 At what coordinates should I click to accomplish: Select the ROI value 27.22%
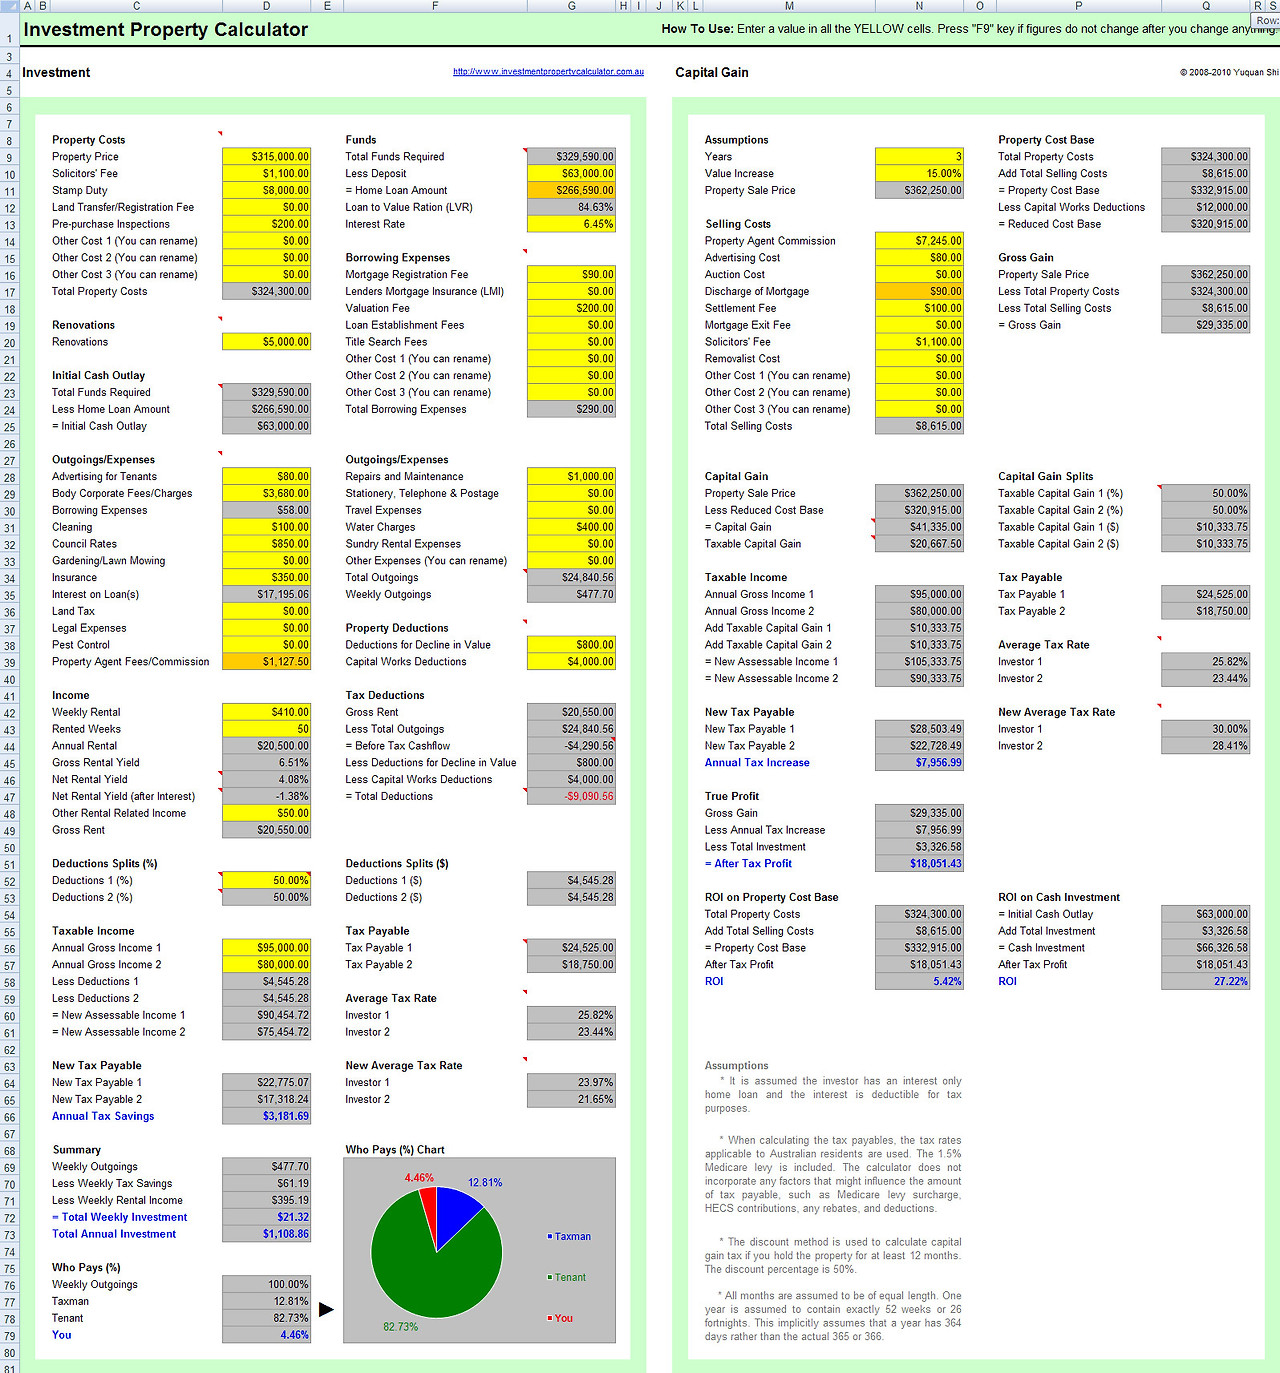coord(1205,981)
